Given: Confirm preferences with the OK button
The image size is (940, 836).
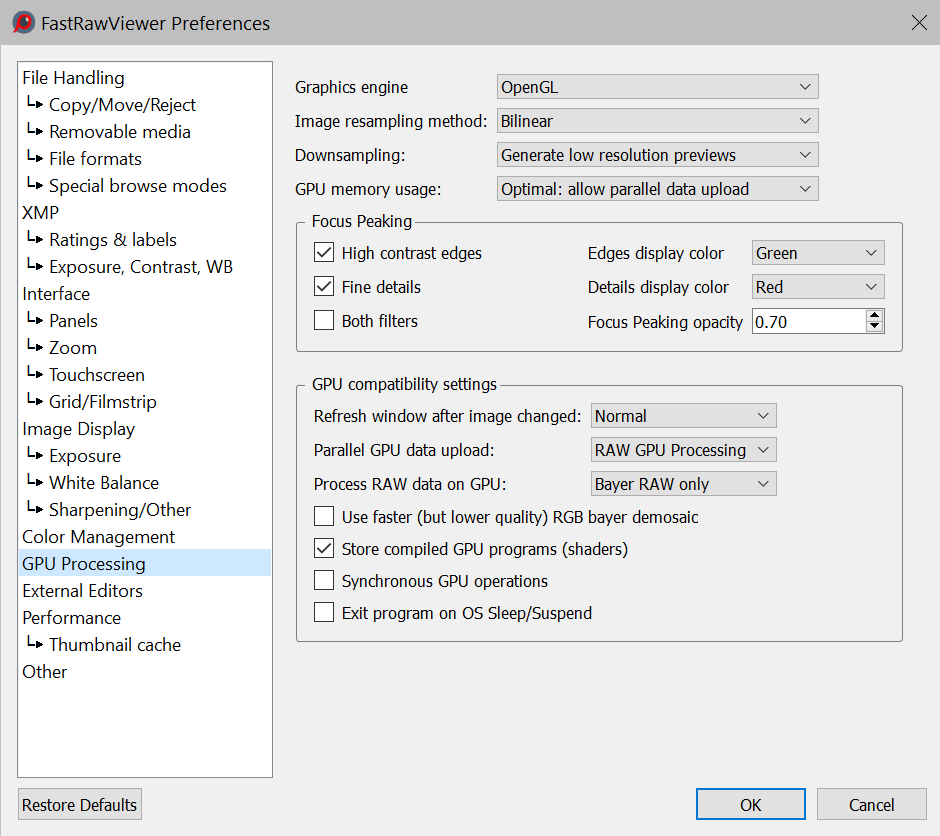Looking at the screenshot, I should pyautogui.click(x=750, y=805).
